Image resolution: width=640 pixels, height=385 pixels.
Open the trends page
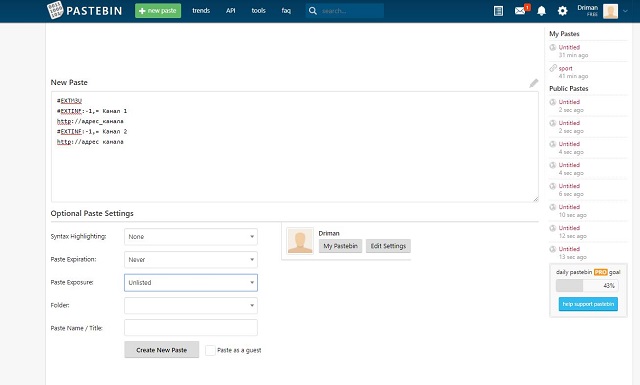pyautogui.click(x=201, y=11)
